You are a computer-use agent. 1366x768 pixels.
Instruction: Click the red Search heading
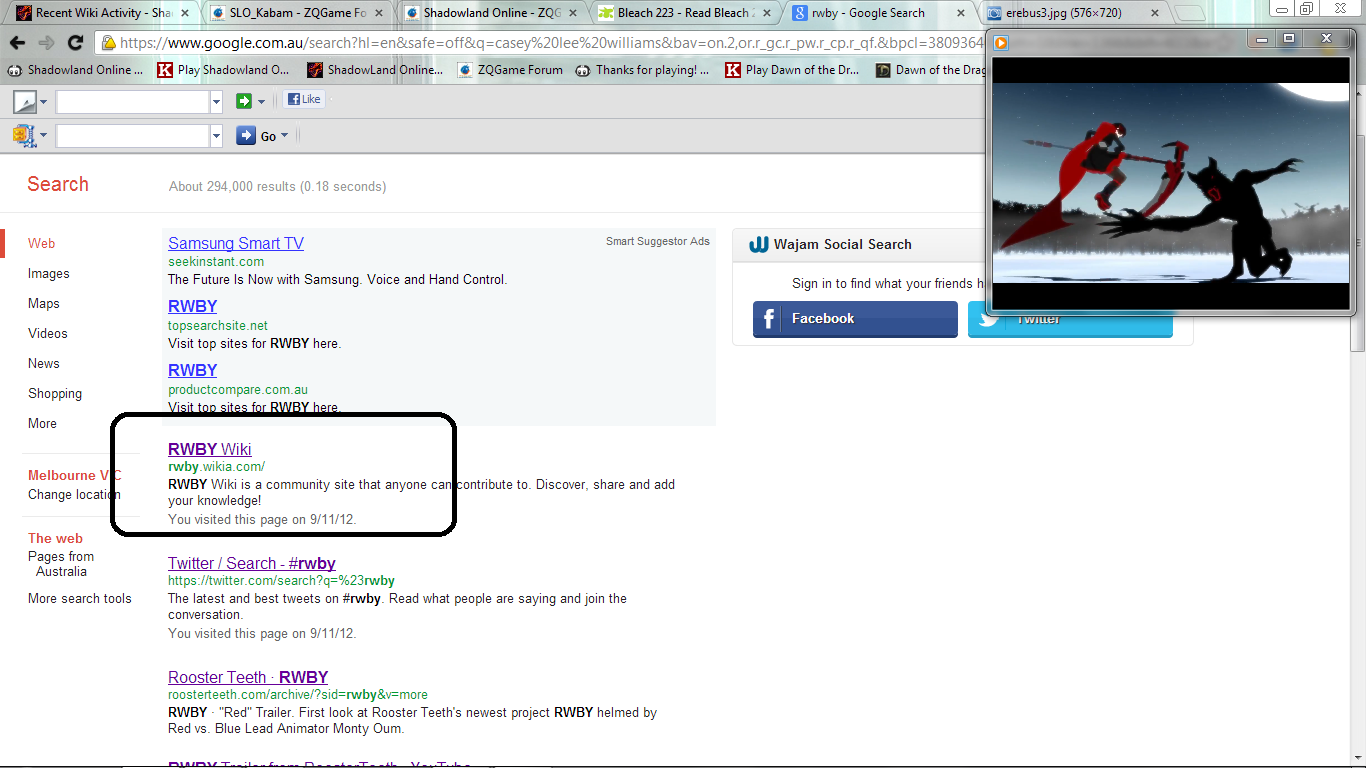(x=58, y=184)
